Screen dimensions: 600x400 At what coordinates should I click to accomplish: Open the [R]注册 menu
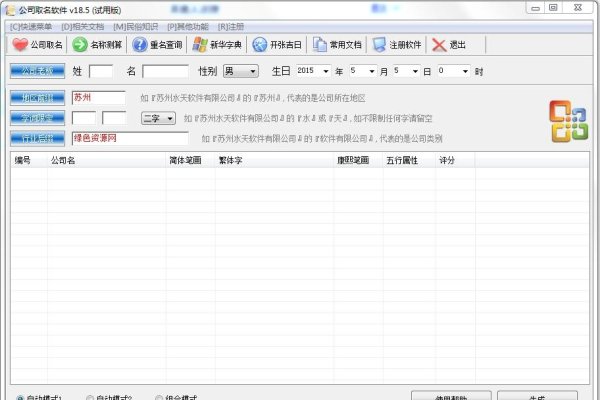point(231,26)
